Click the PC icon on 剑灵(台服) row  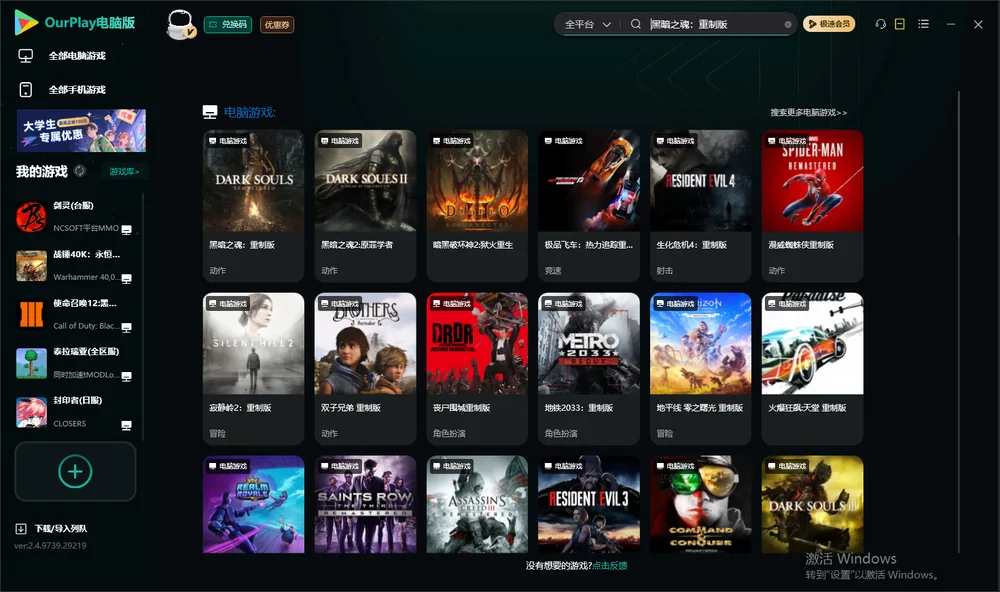click(127, 230)
